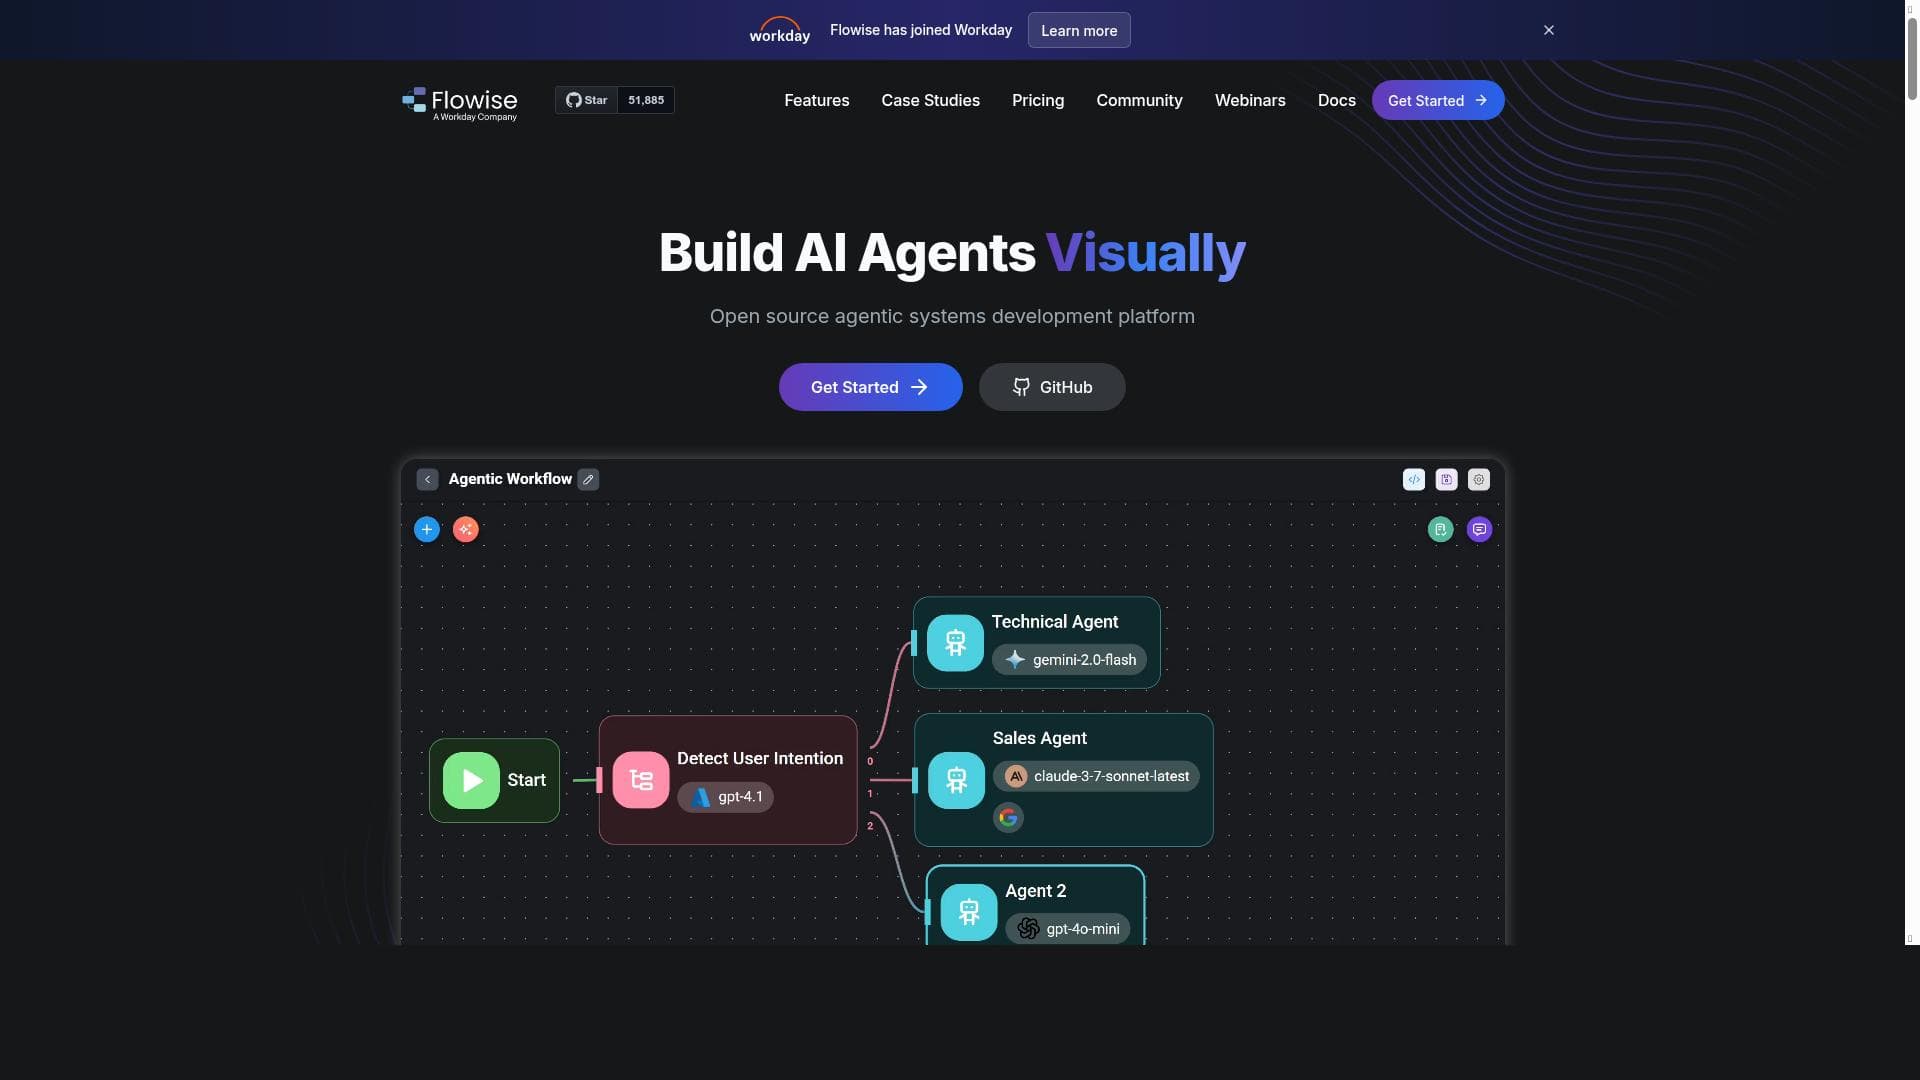Open the purple chat bubble icon
Screen dimensions: 1920x1080
tap(1480, 529)
